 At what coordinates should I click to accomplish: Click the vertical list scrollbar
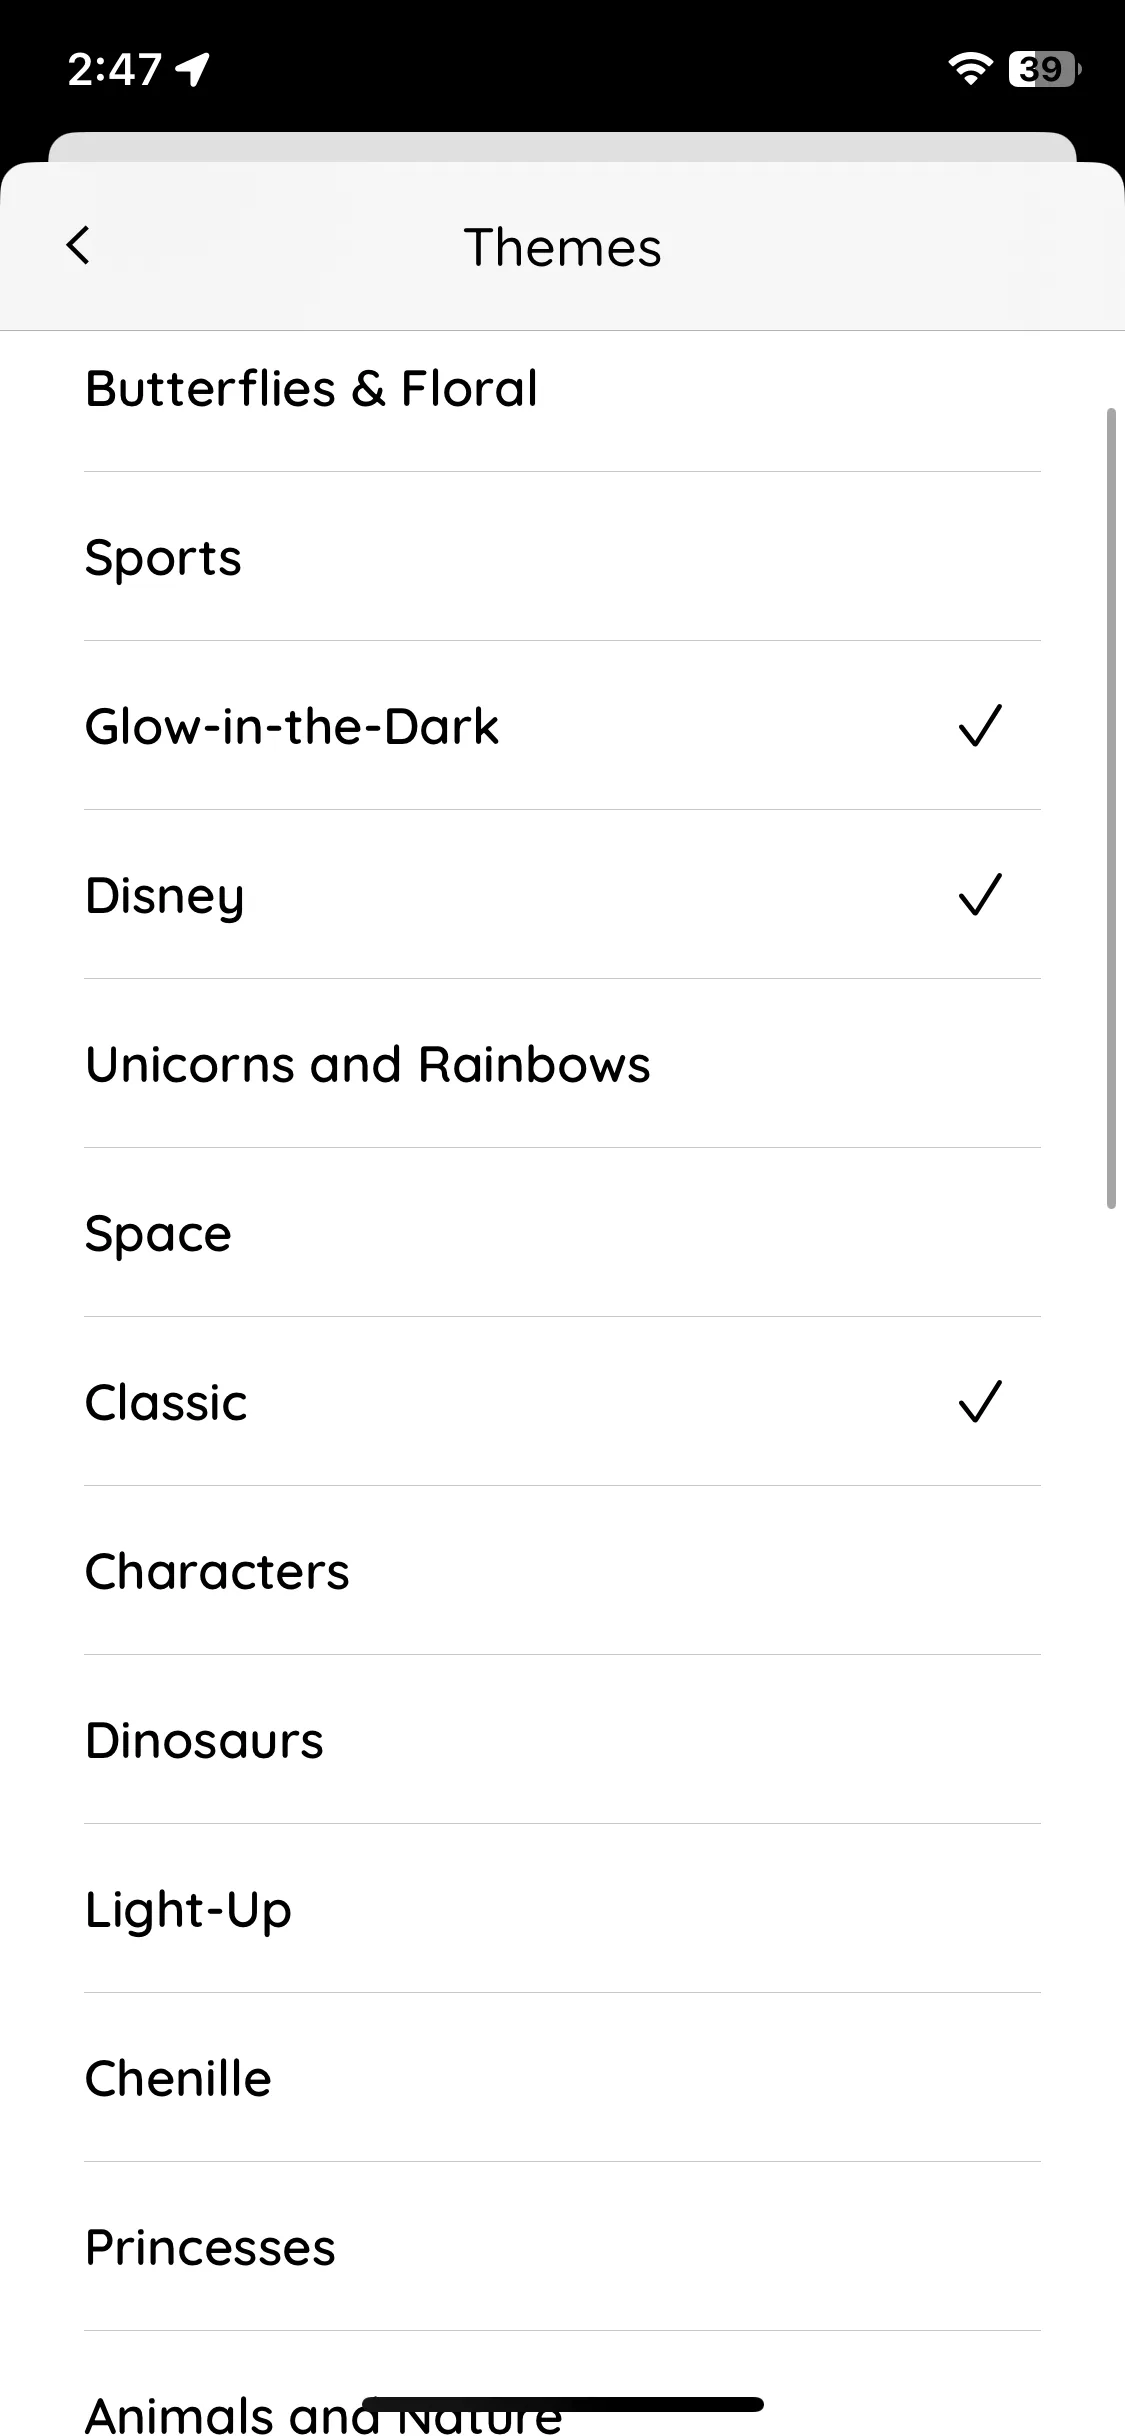click(1111, 808)
